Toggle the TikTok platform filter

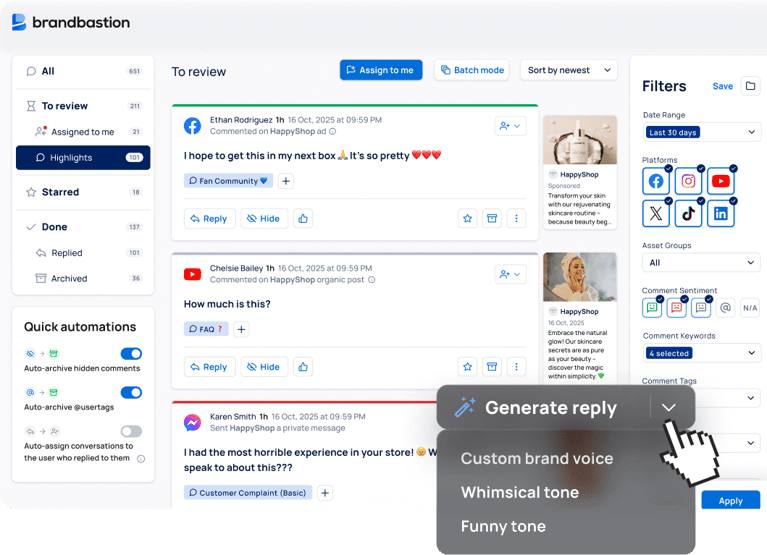[688, 214]
